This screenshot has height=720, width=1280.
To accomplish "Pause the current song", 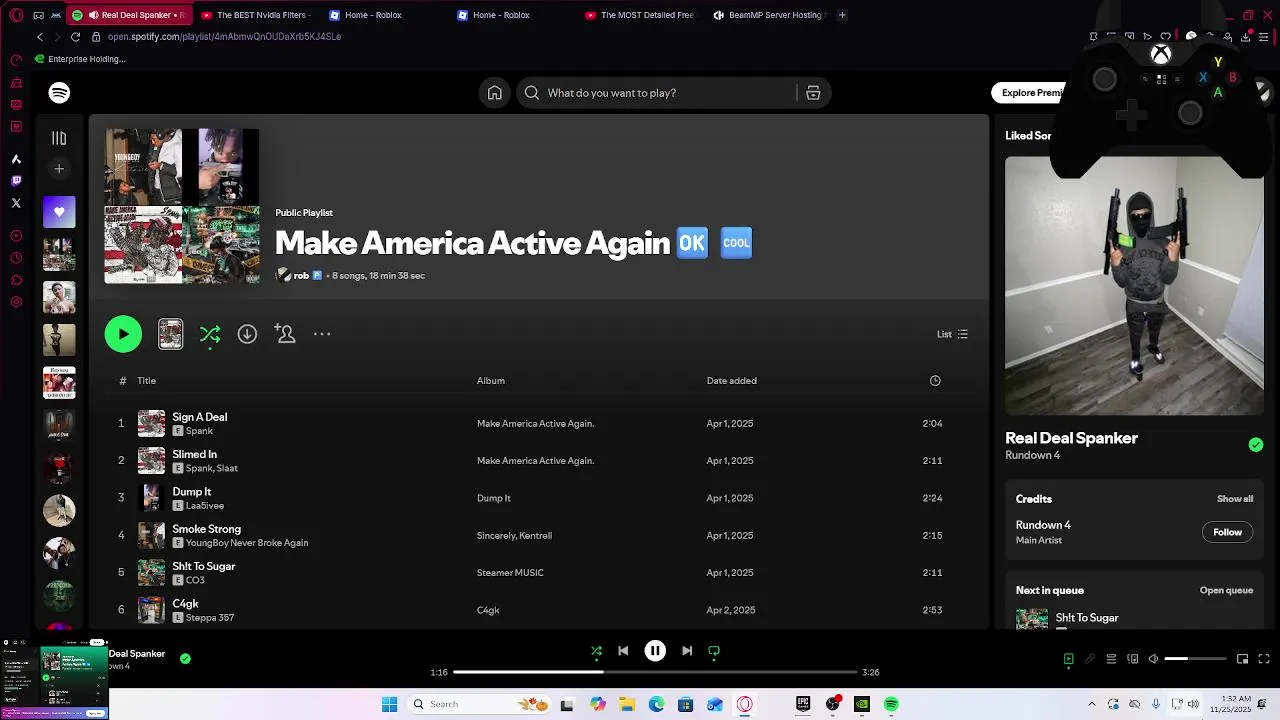I will tap(655, 651).
